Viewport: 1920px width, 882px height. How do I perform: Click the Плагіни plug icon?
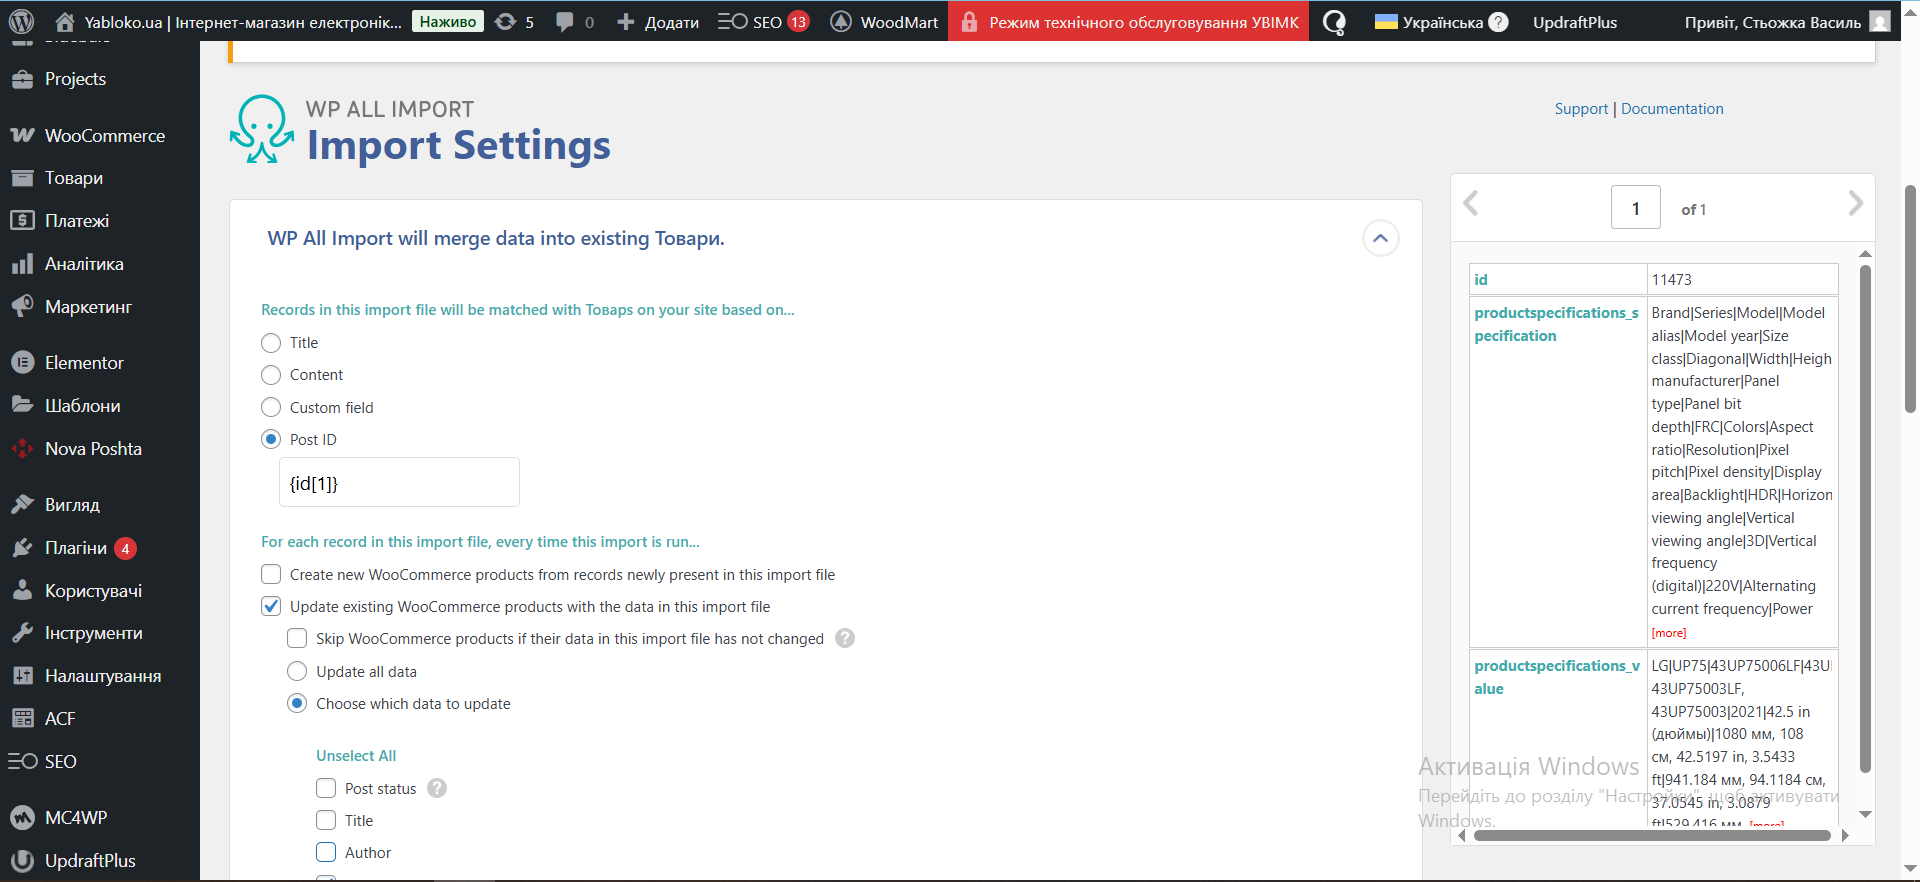(23, 548)
